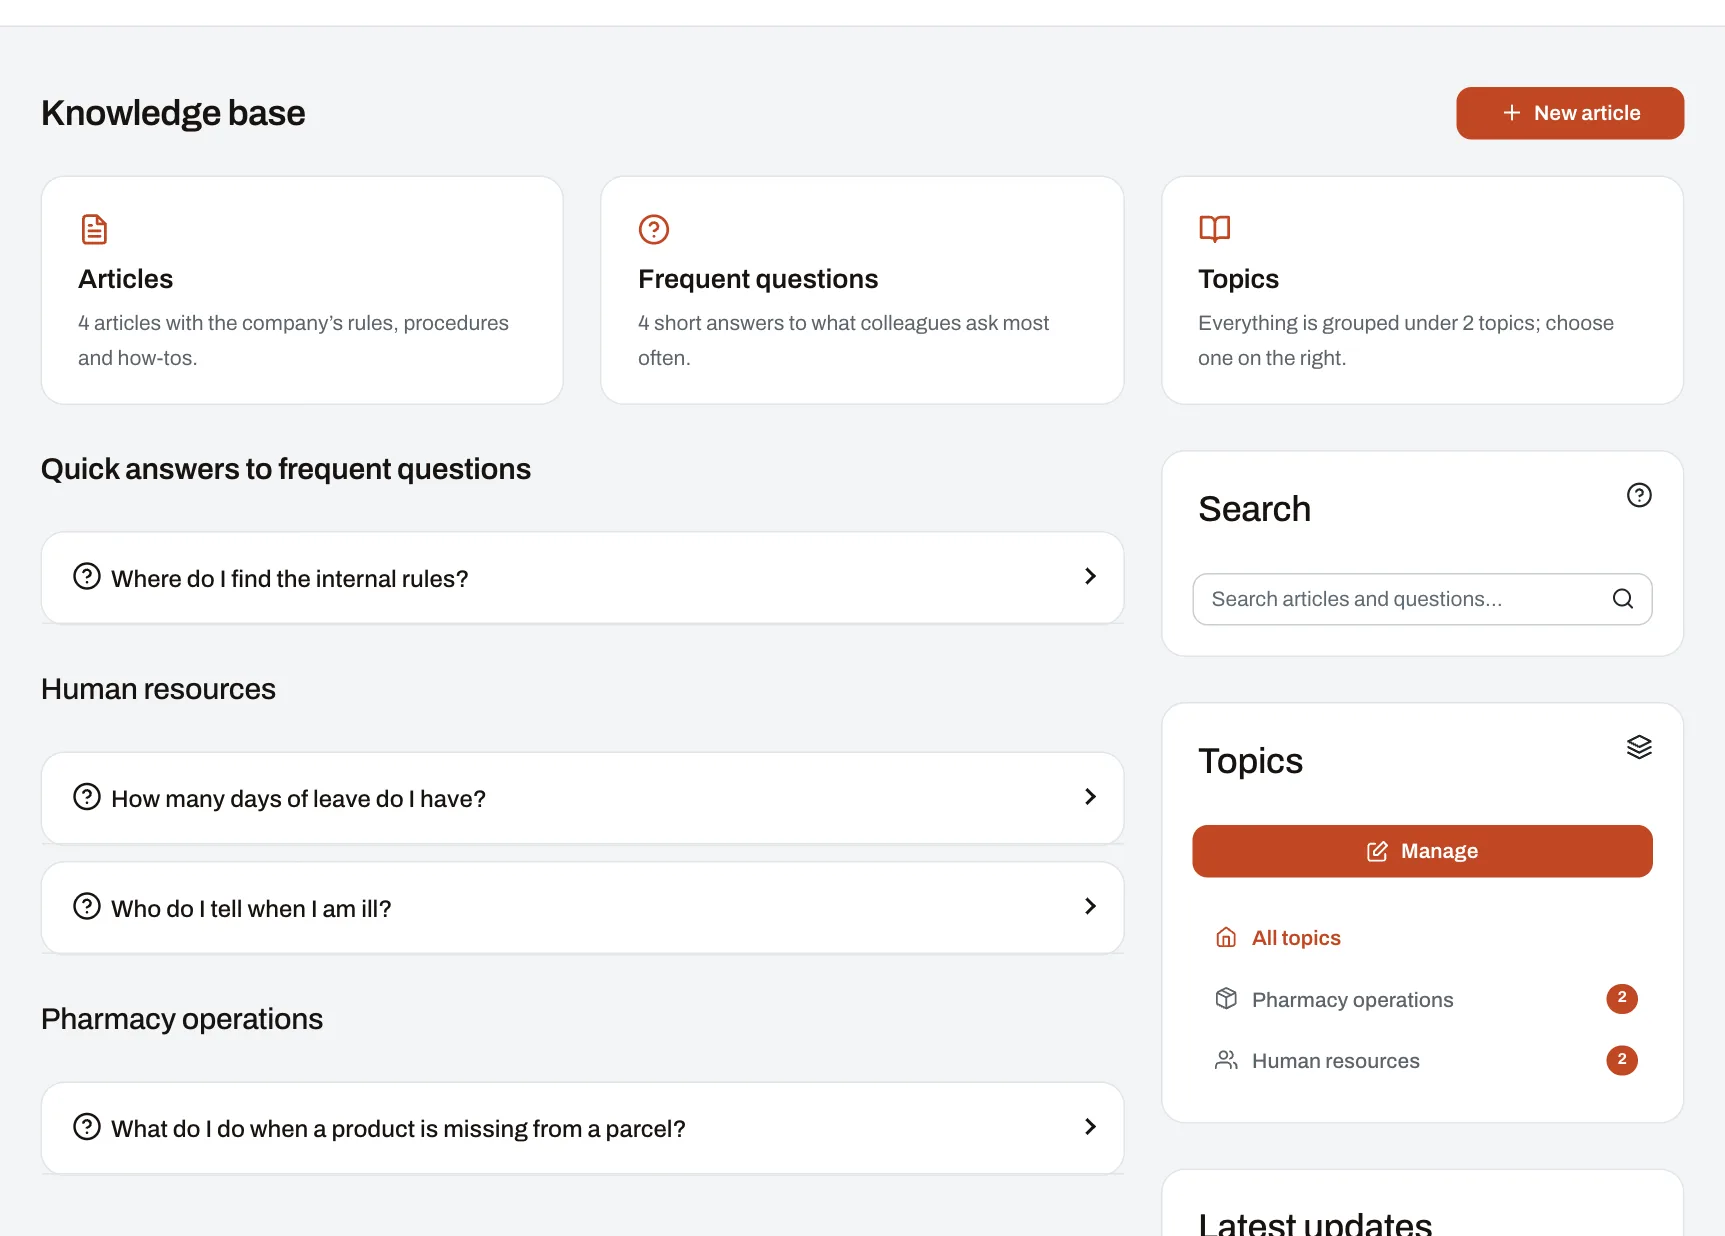Open the Search help question-mark icon

(1639, 495)
